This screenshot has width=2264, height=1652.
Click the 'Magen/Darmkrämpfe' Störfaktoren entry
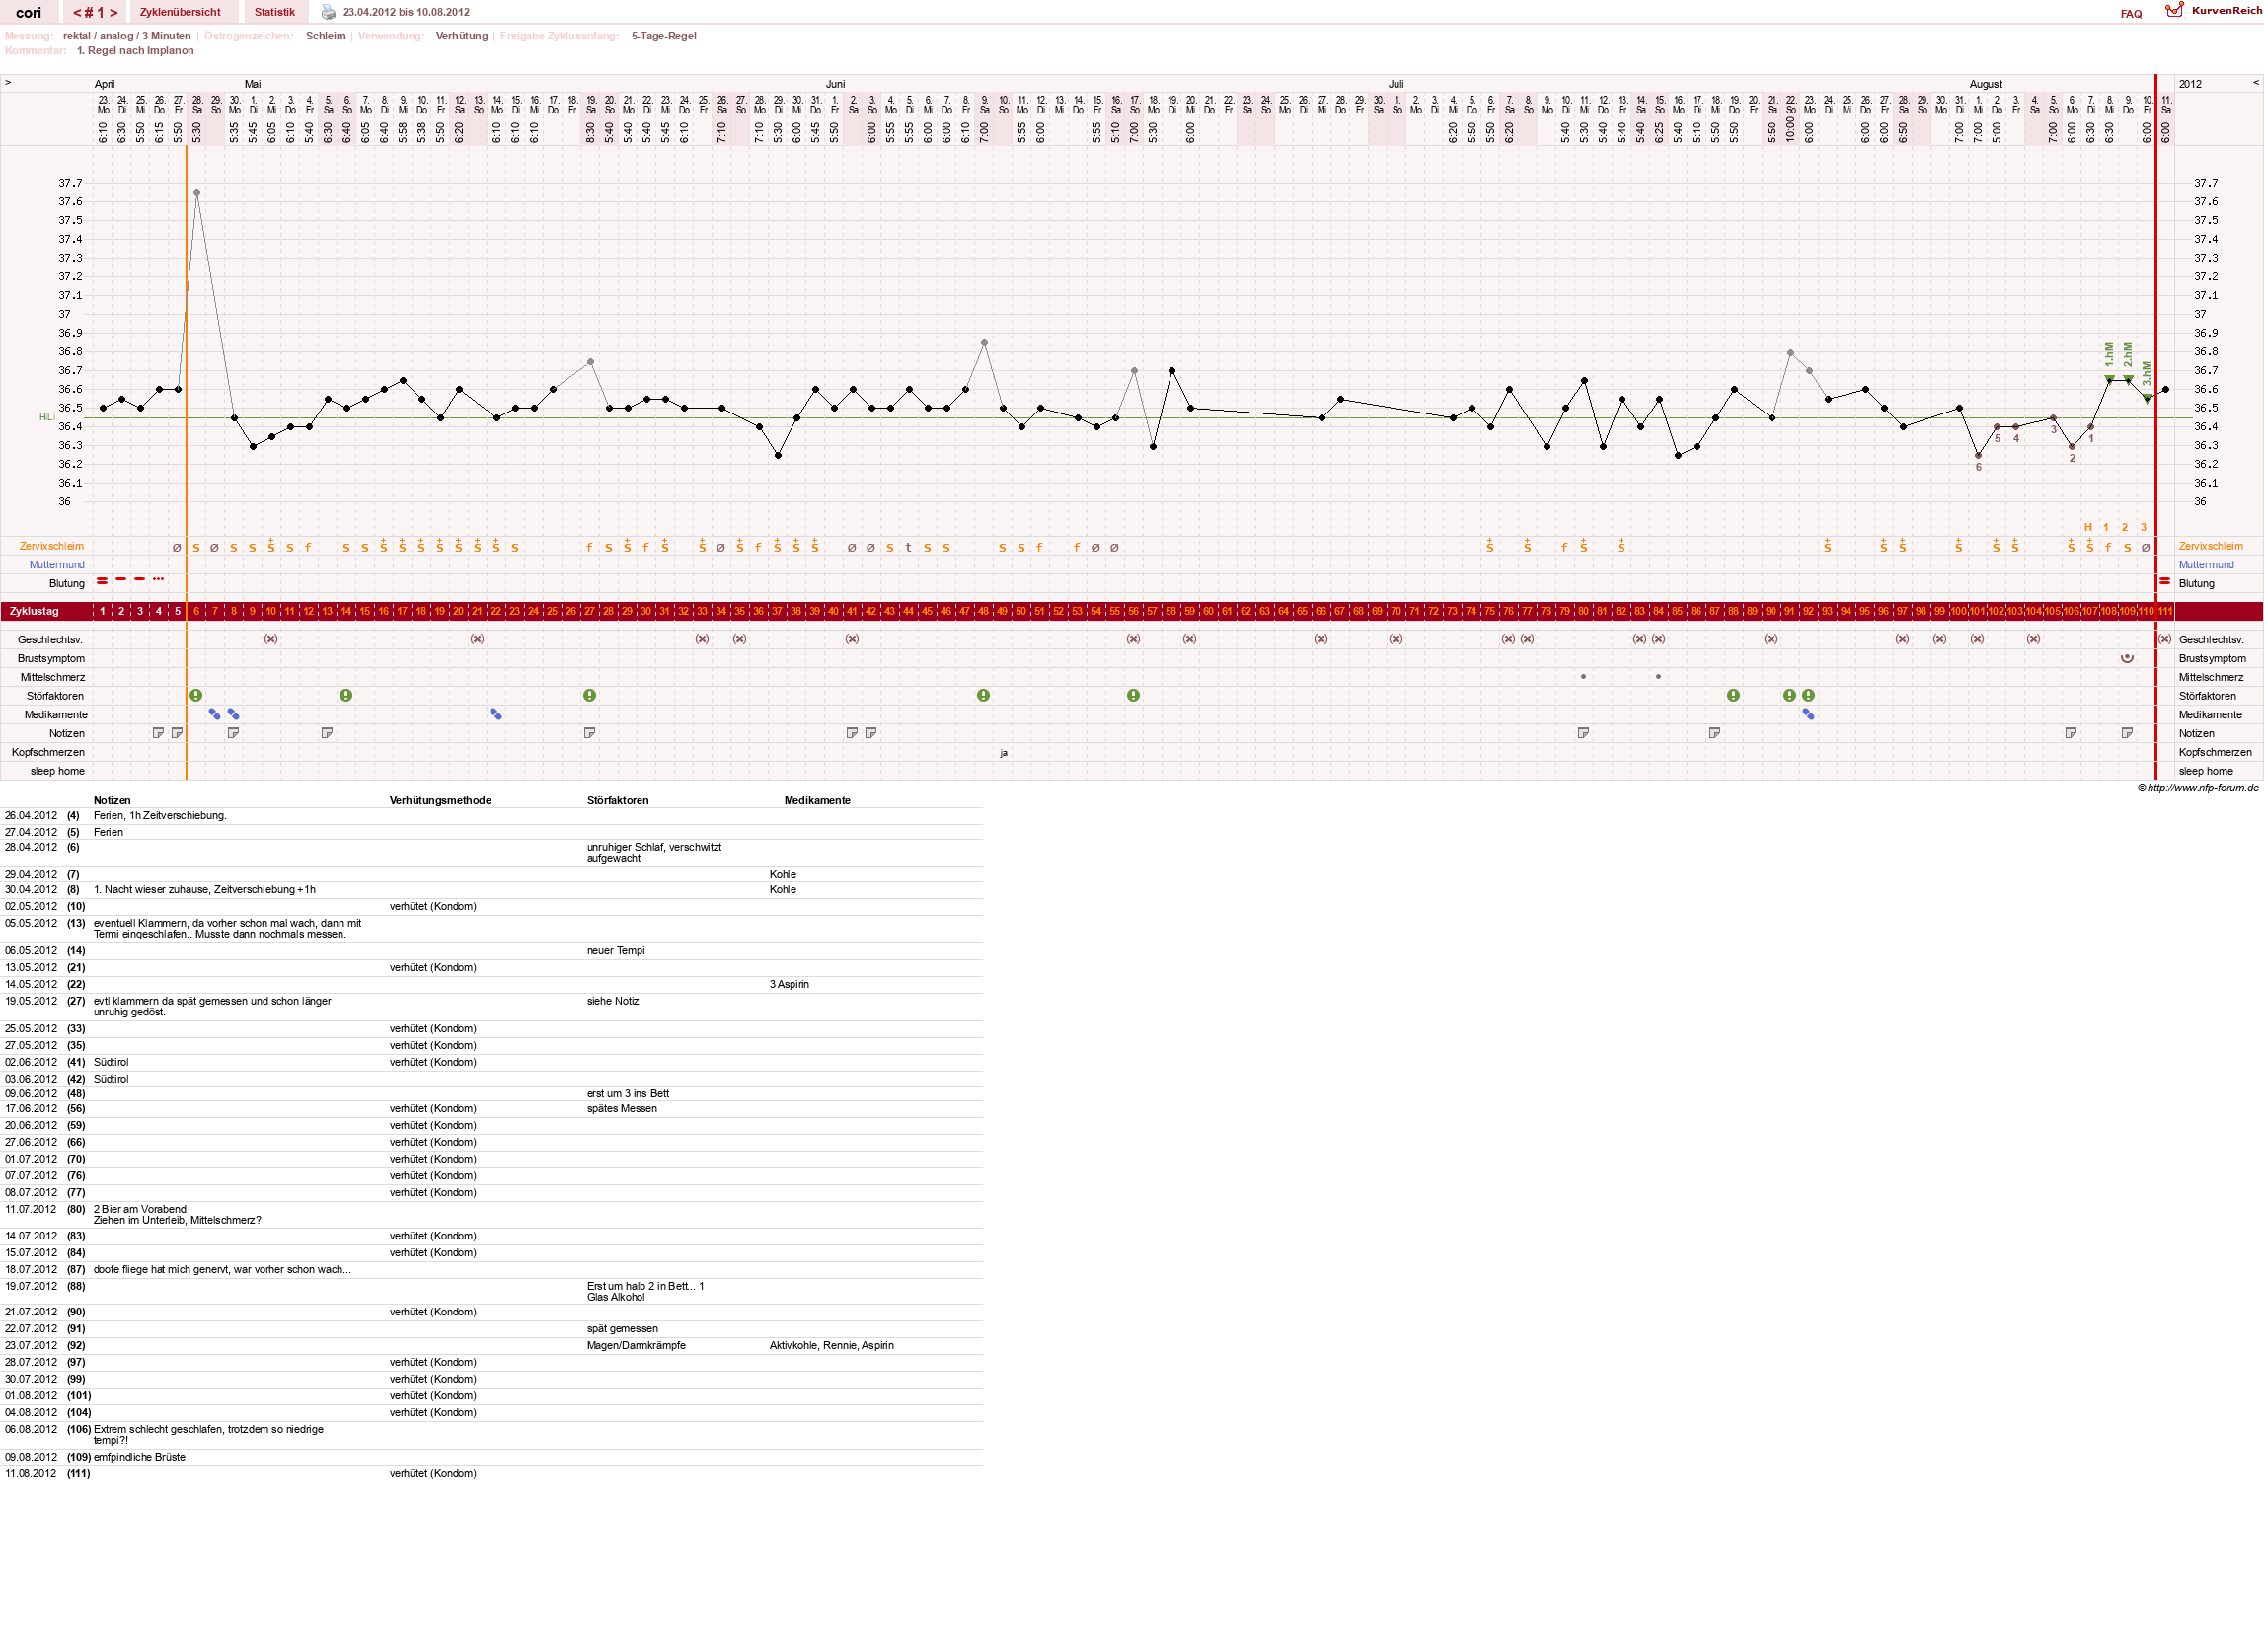[637, 1346]
